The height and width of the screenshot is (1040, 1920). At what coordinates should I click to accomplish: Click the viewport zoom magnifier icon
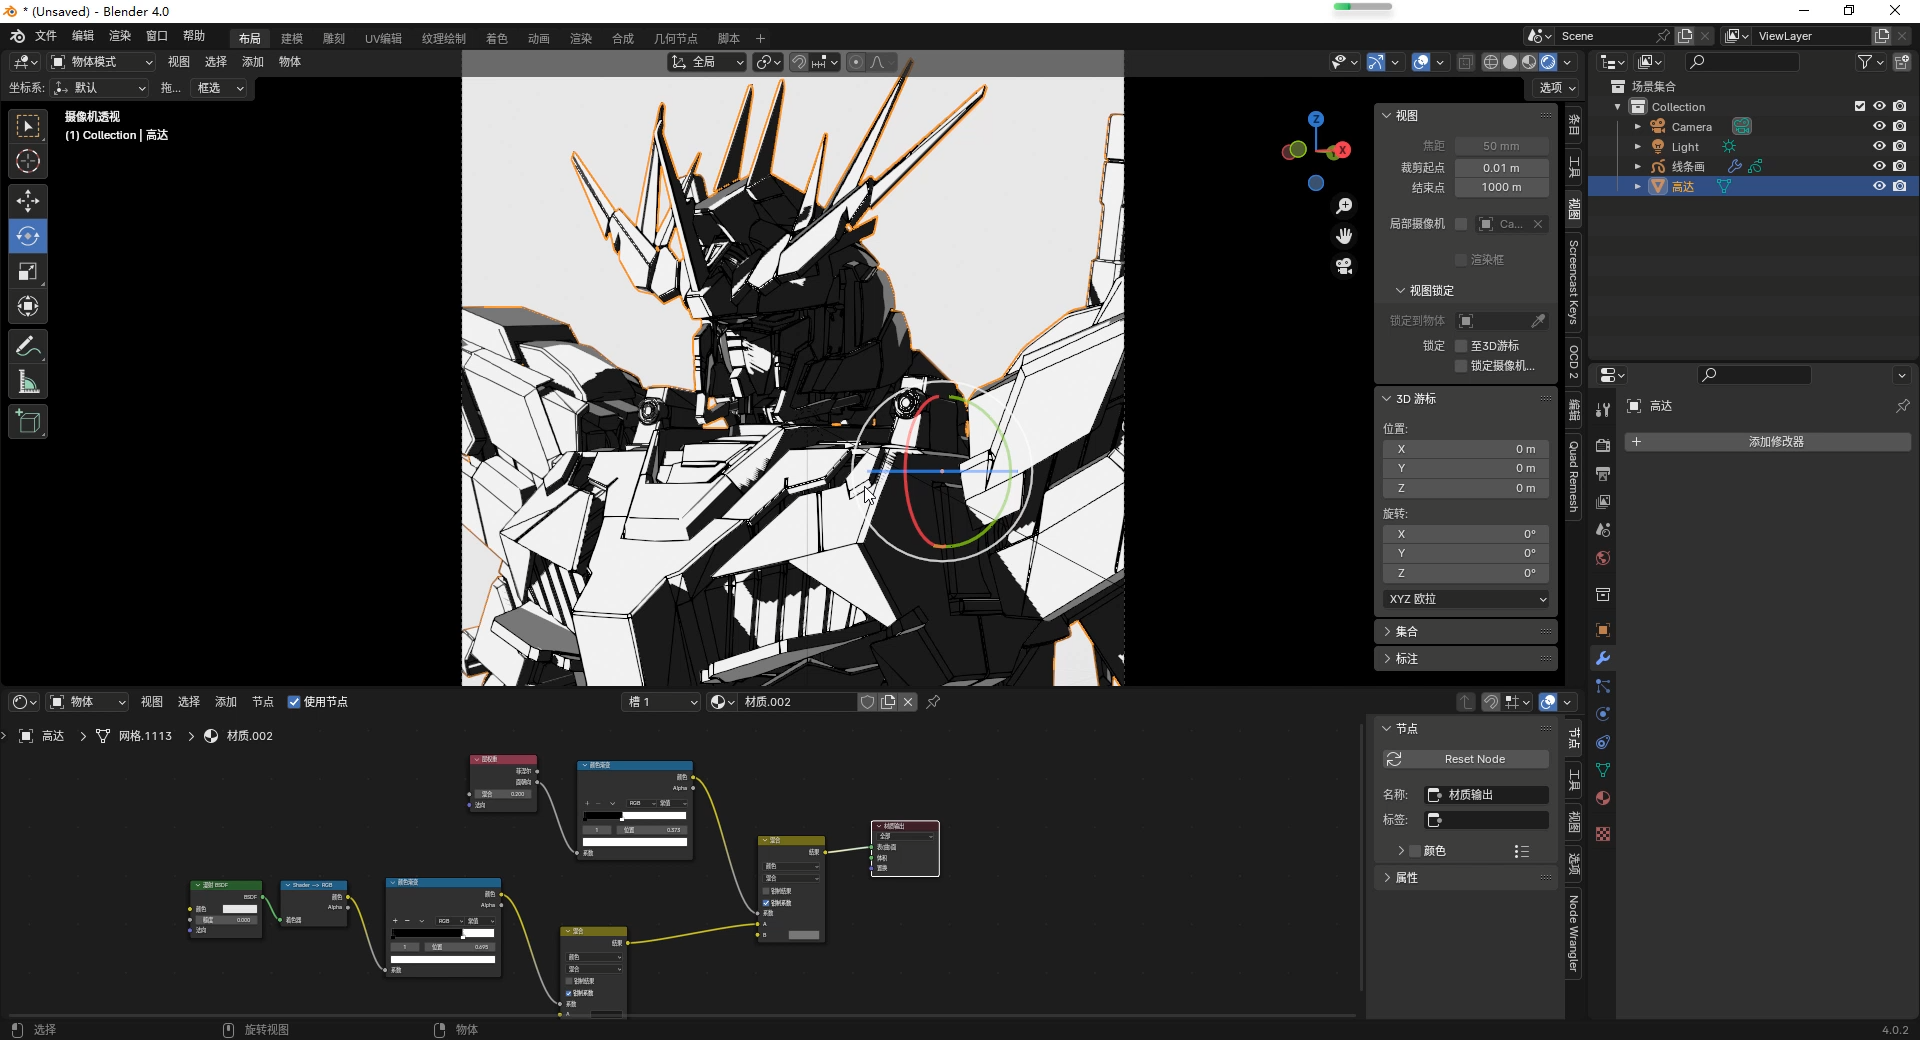click(1344, 206)
